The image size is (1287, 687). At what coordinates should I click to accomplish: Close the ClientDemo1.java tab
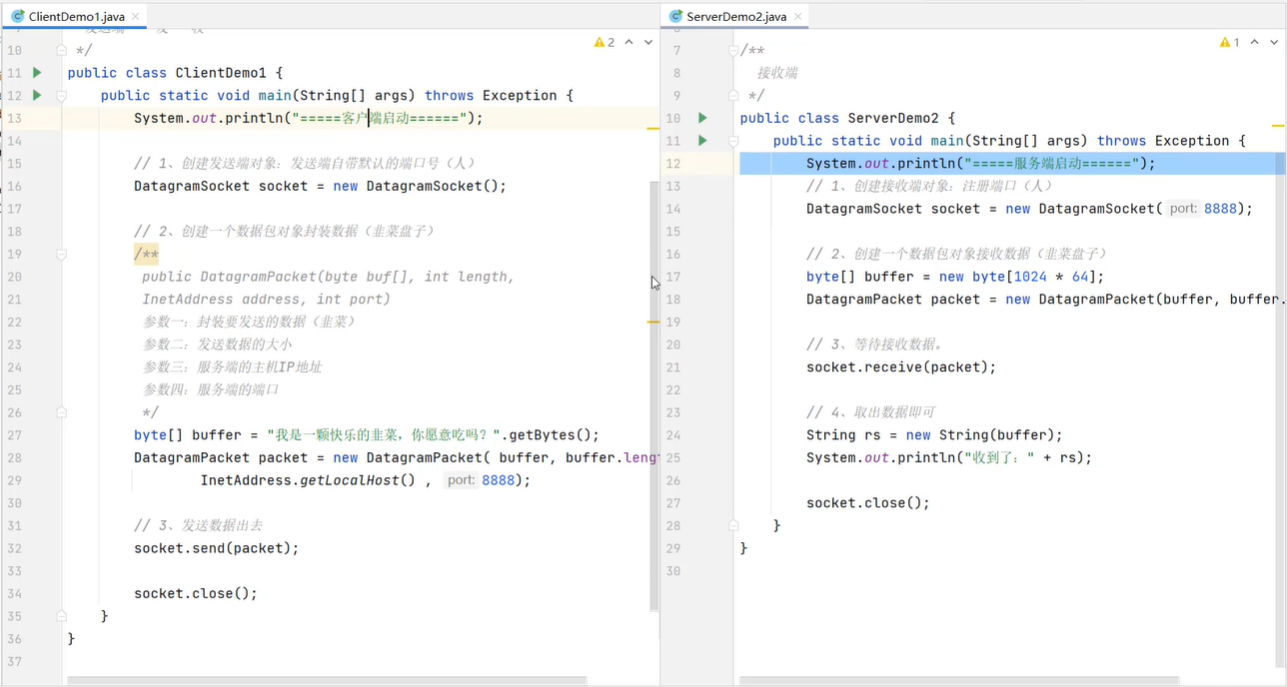pos(136,17)
